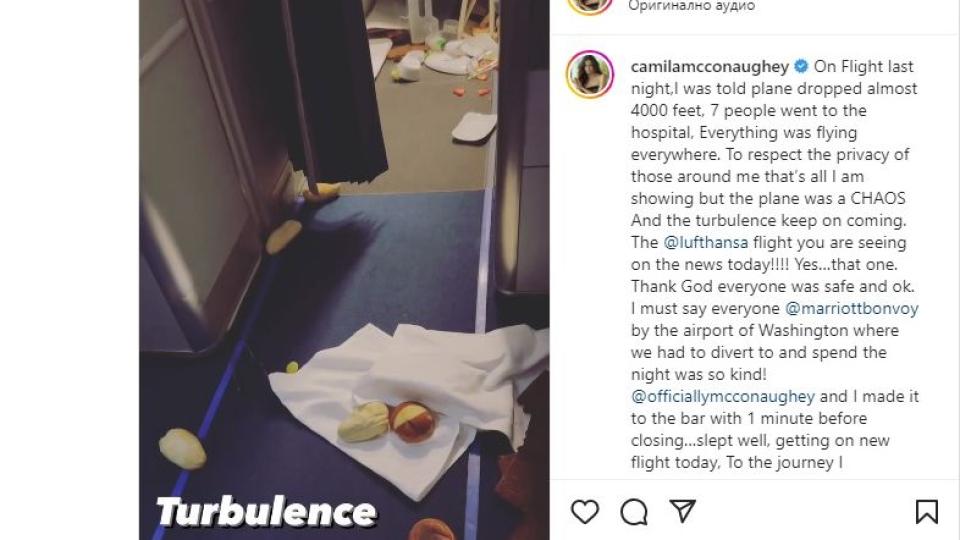
Task: Click the Оригинално аудио audio label
Action: [x=691, y=6]
